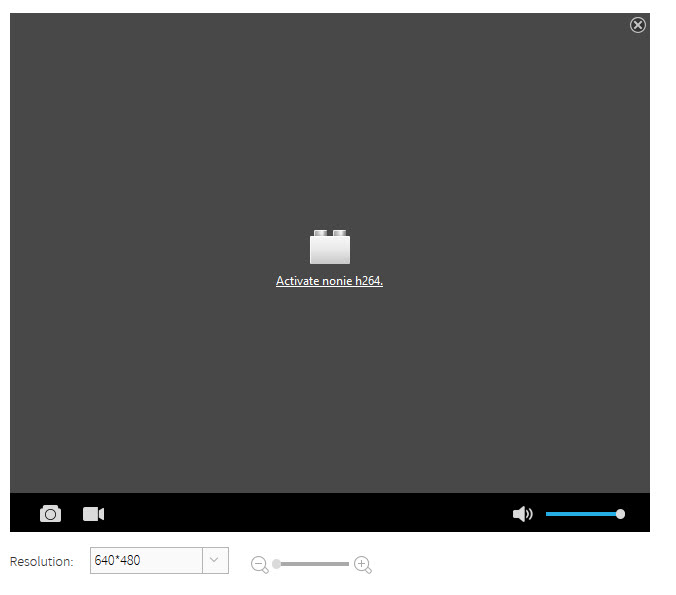Click the zoom in magnifier icon
676x595 pixels.
pos(363,565)
